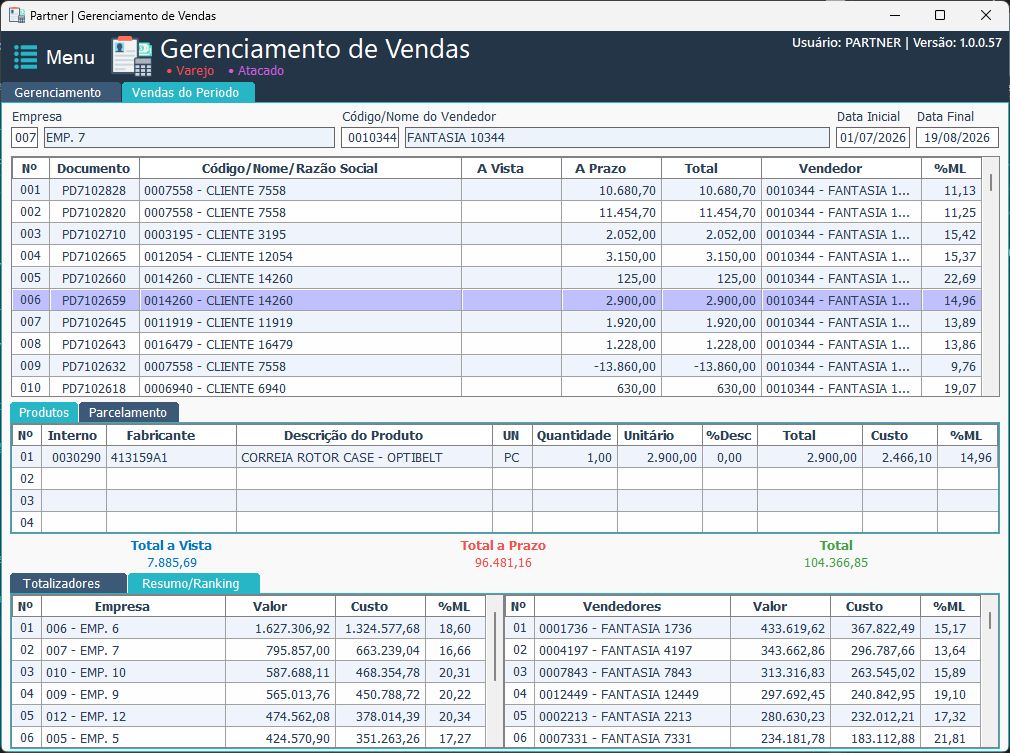Click product cost value 2.466,10
This screenshot has height=753, width=1010.
point(906,457)
